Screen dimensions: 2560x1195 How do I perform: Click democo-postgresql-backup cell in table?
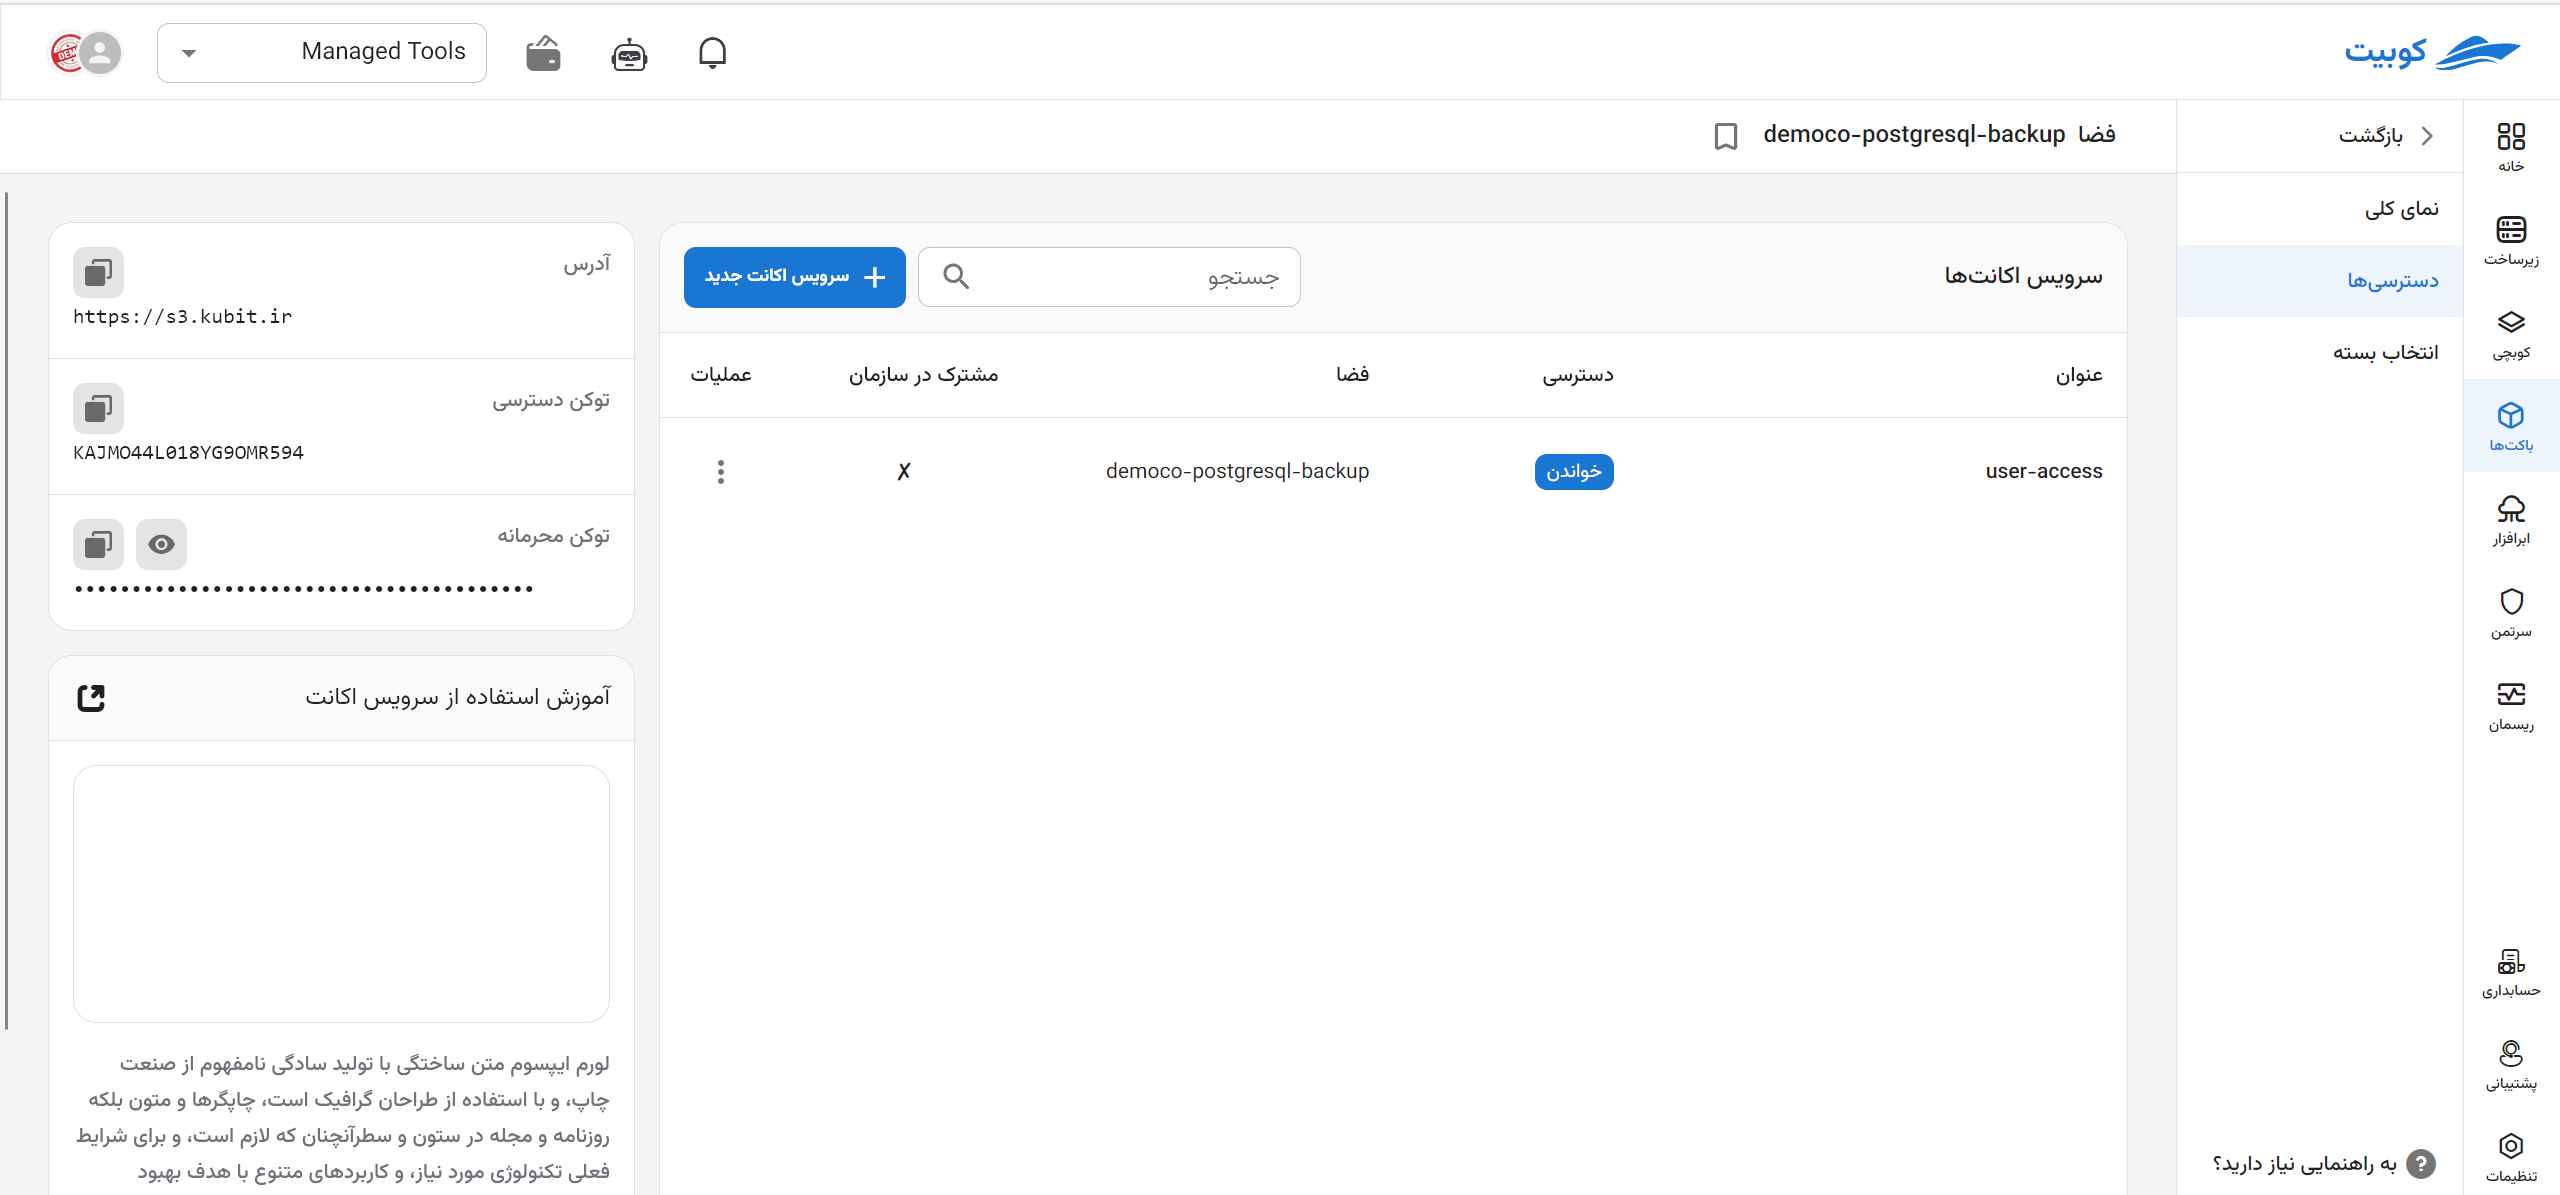coord(1237,472)
